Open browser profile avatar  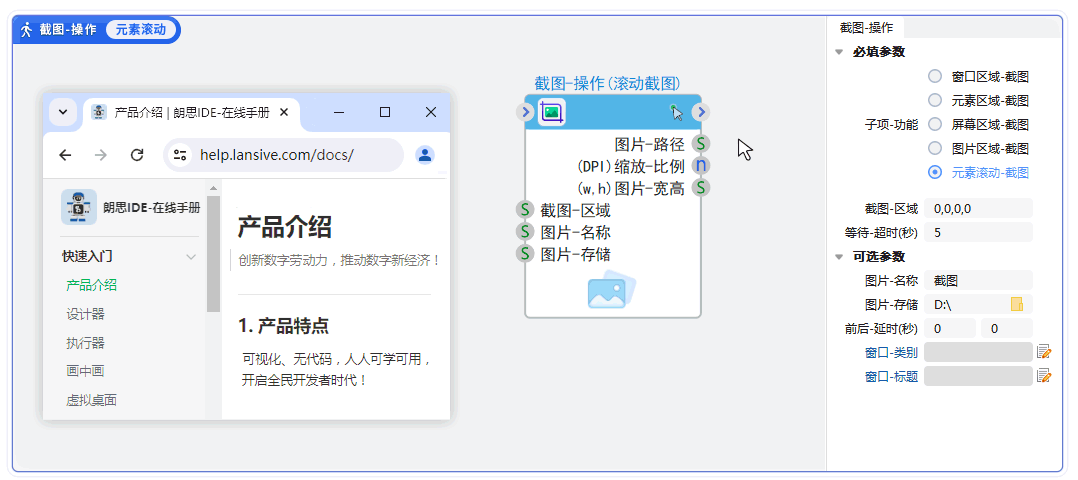425,155
